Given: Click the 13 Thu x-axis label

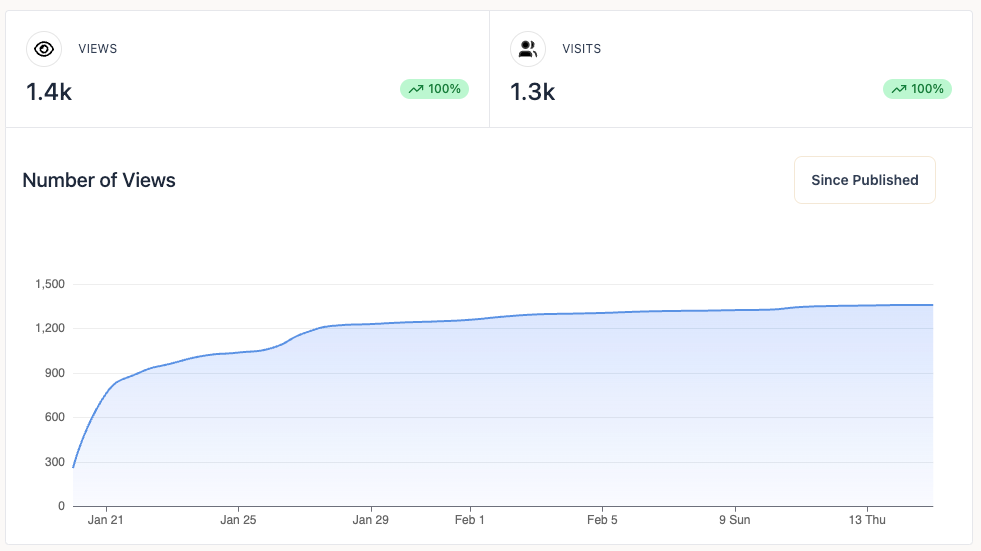Looking at the screenshot, I should (x=866, y=520).
